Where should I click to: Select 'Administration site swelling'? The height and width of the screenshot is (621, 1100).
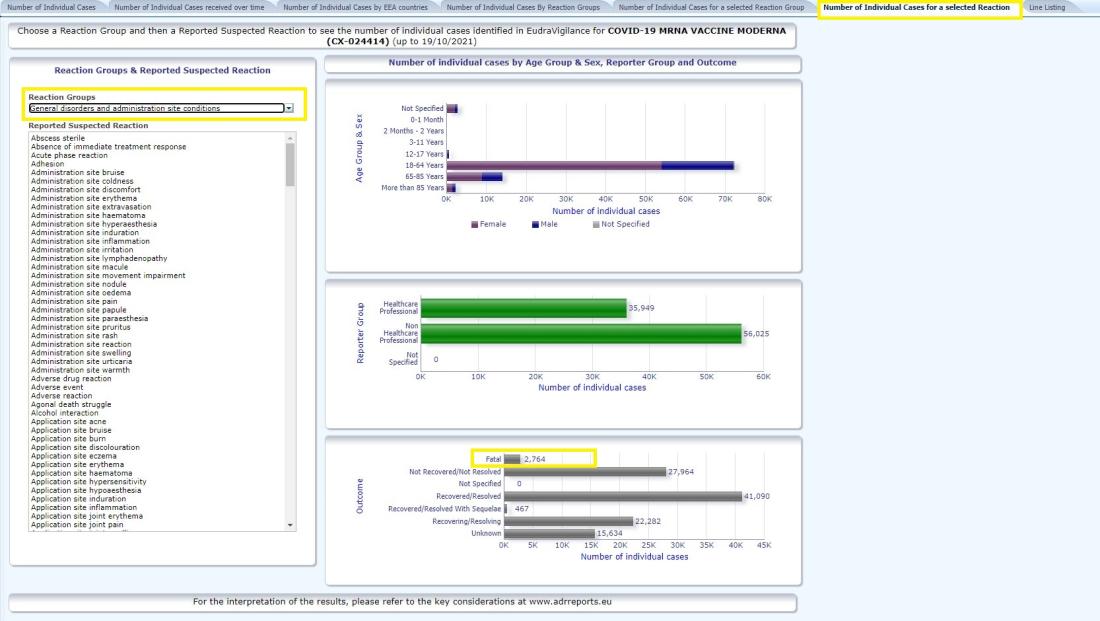81,353
